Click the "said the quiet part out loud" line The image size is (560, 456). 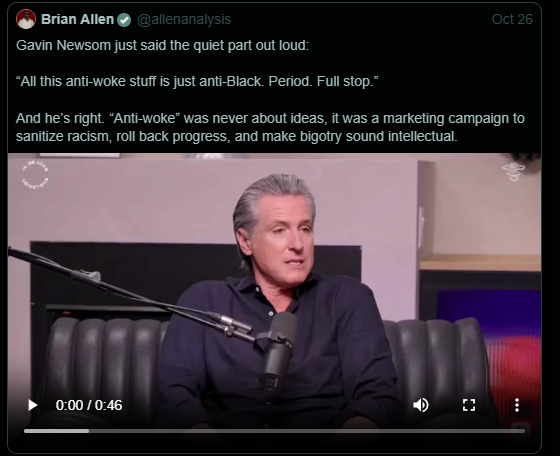point(162,45)
